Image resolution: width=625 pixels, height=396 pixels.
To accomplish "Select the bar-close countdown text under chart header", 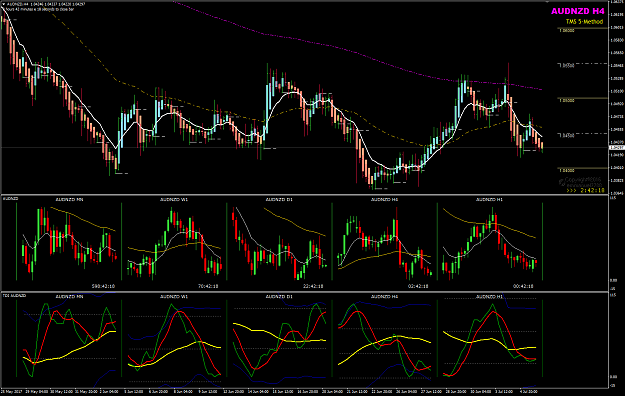I will (x=40, y=9).
